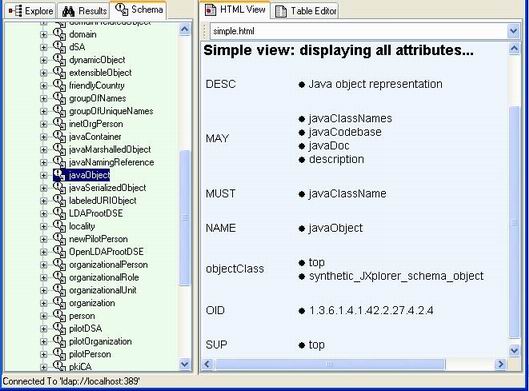Click the domain object class icon

(59, 34)
